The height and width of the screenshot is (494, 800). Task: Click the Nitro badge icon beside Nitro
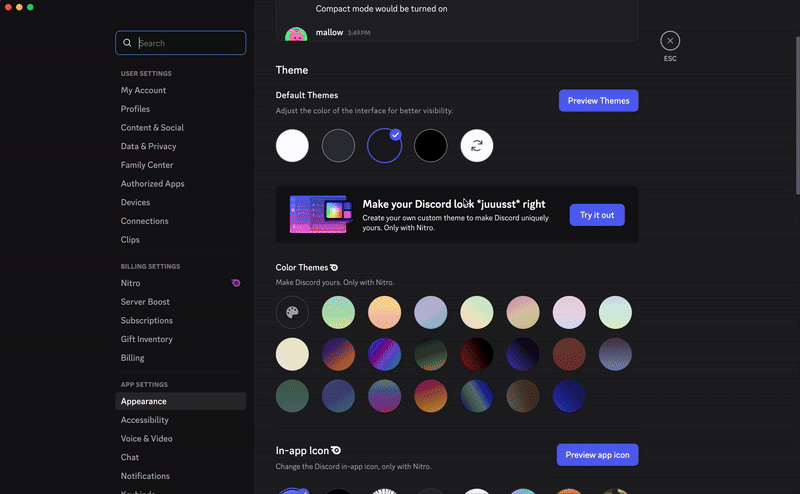point(235,283)
